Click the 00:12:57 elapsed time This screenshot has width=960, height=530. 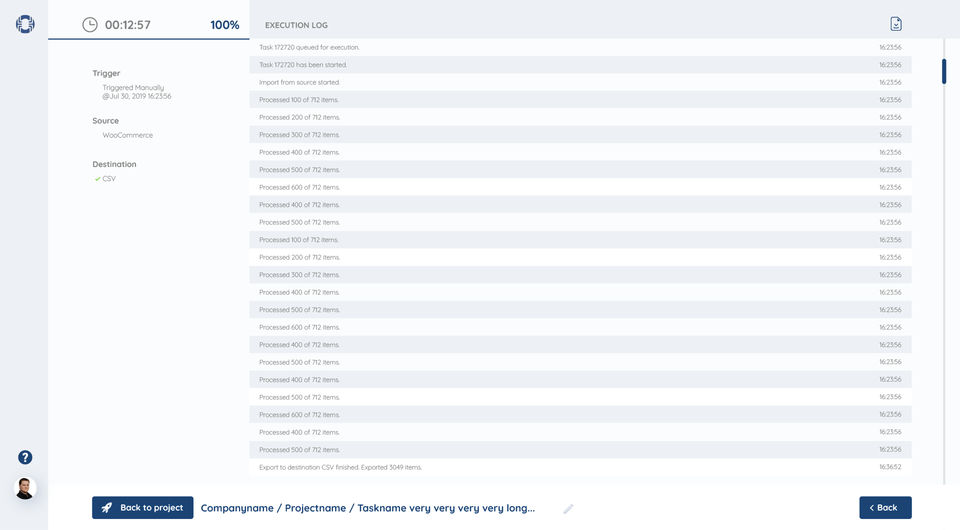pos(127,25)
